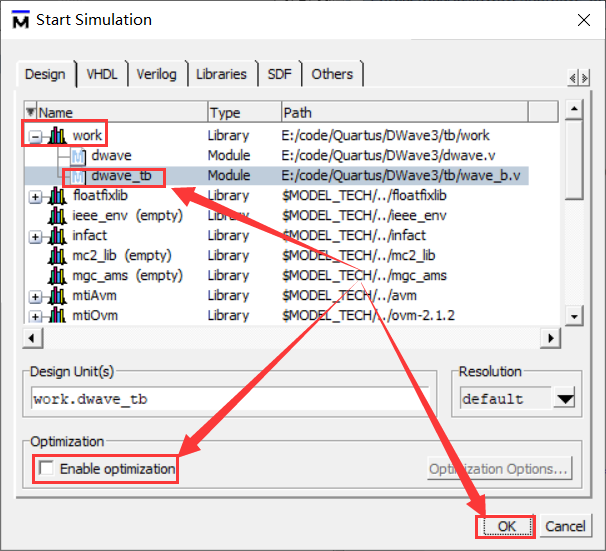This screenshot has height=551, width=606.
Task: Click the floatfixlib library icon
Action: pyautogui.click(x=57, y=196)
